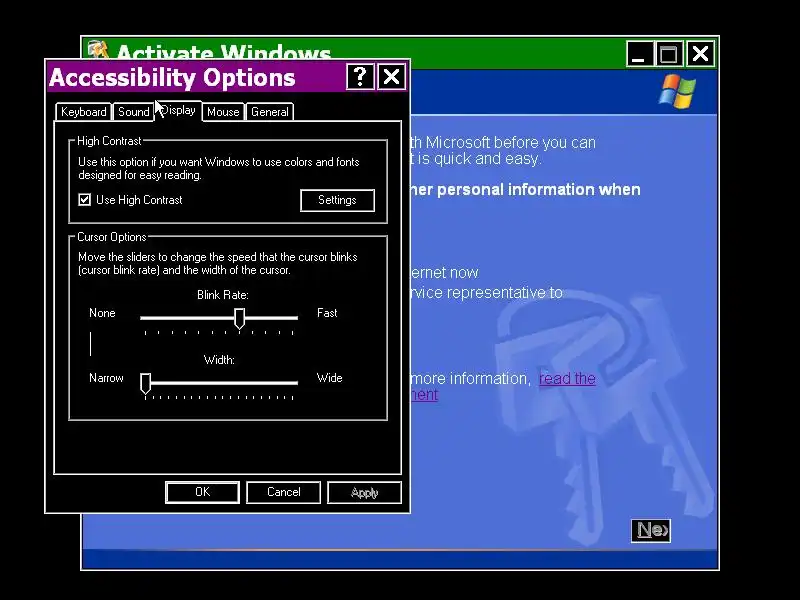Click the 'Fast' blink rate label

click(x=327, y=313)
